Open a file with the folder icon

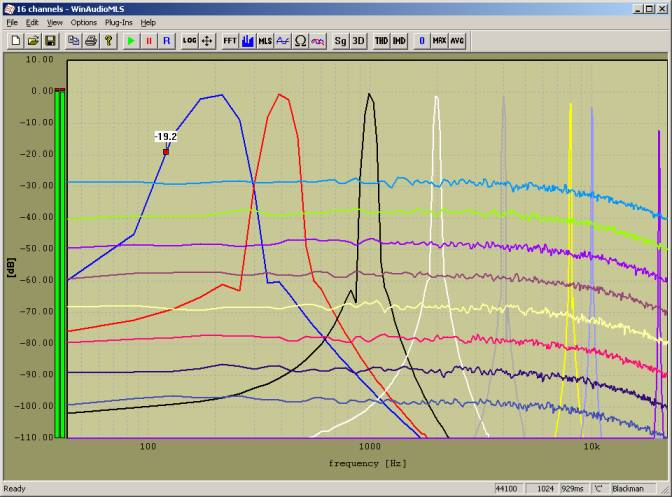[x=33, y=41]
